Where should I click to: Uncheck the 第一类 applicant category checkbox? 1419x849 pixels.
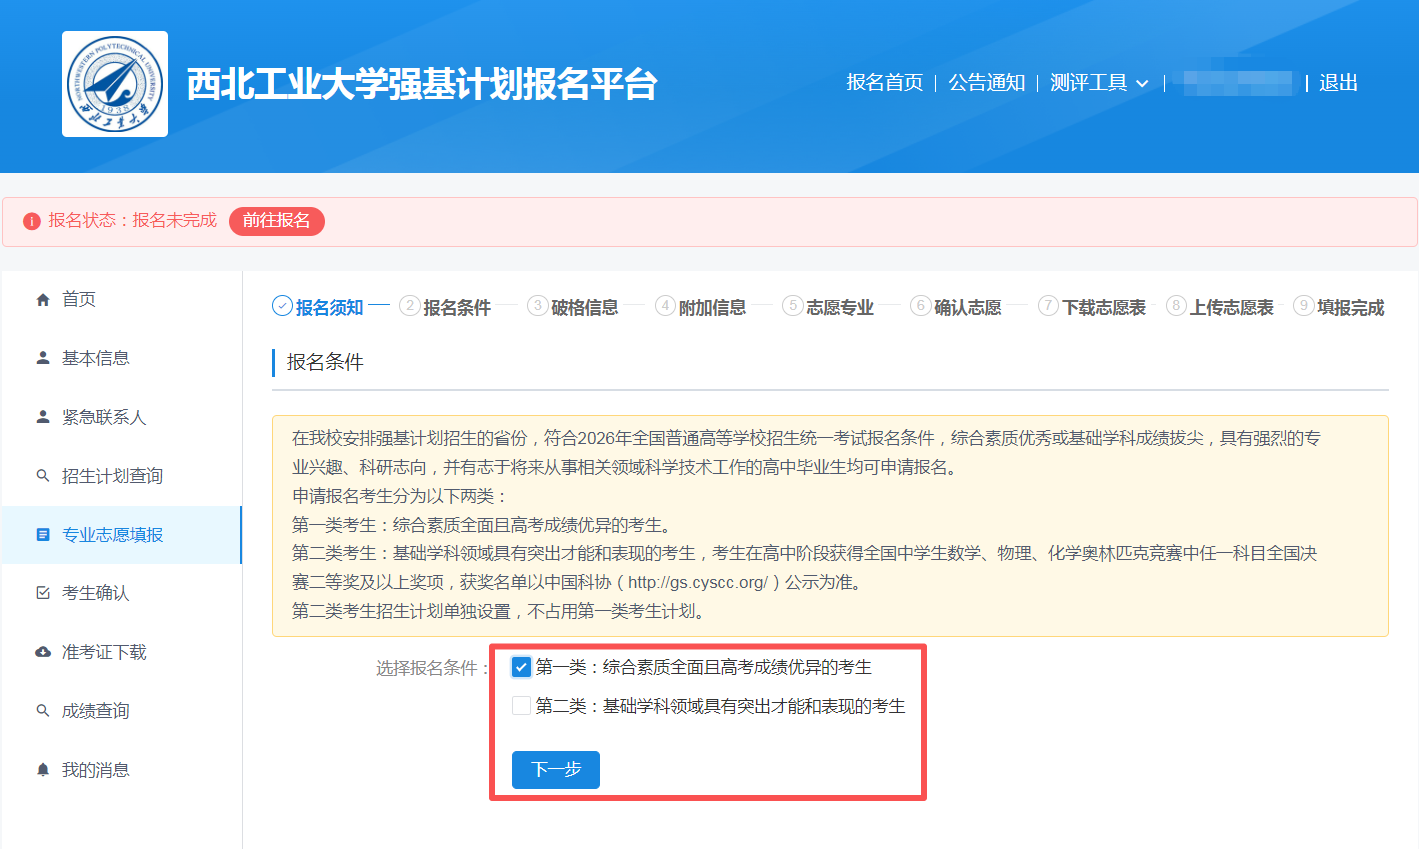click(x=521, y=667)
